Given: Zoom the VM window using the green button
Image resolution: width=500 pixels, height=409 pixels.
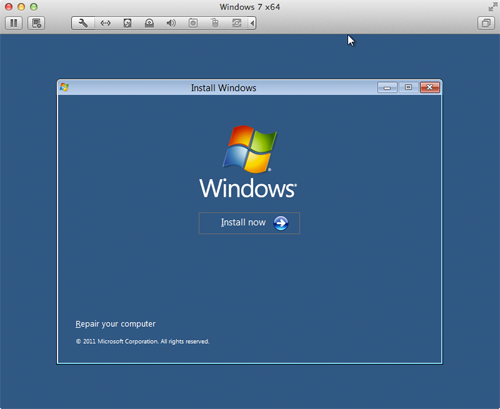Looking at the screenshot, I should pos(34,7).
